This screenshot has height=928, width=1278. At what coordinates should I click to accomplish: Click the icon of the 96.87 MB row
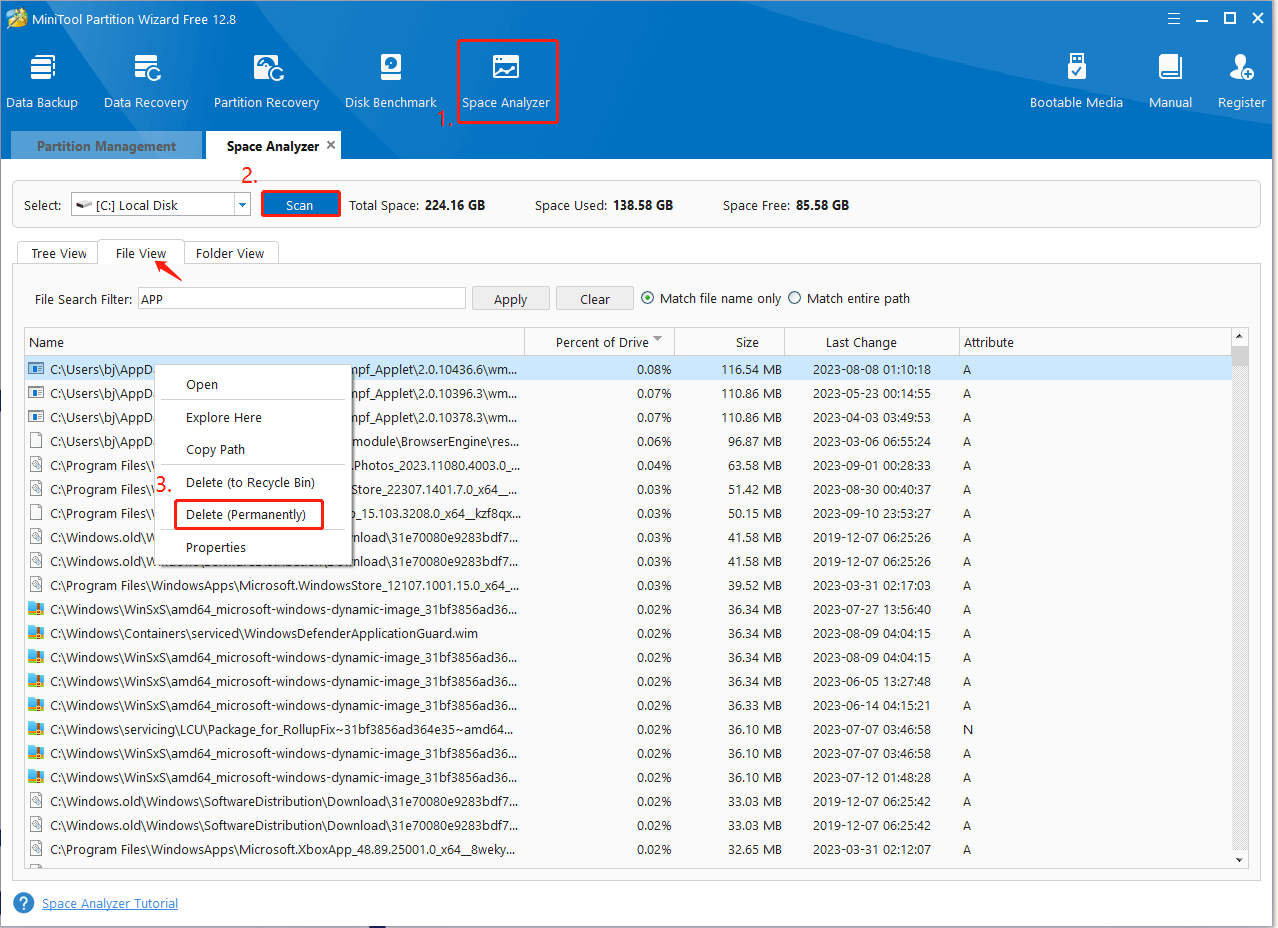click(36, 441)
